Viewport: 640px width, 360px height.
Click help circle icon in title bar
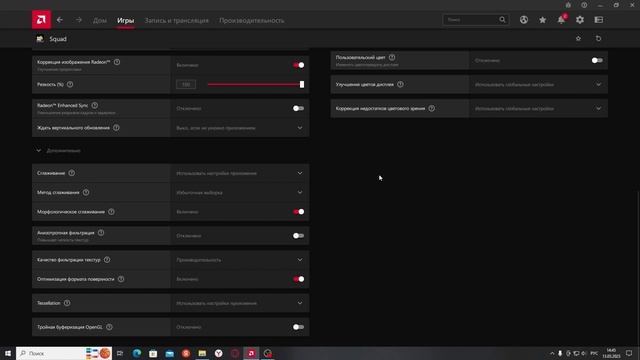pyautogui.click(x=584, y=5)
